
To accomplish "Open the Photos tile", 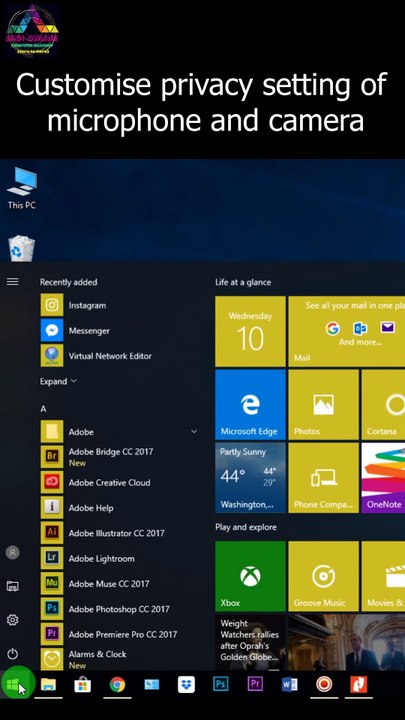I will pos(324,405).
